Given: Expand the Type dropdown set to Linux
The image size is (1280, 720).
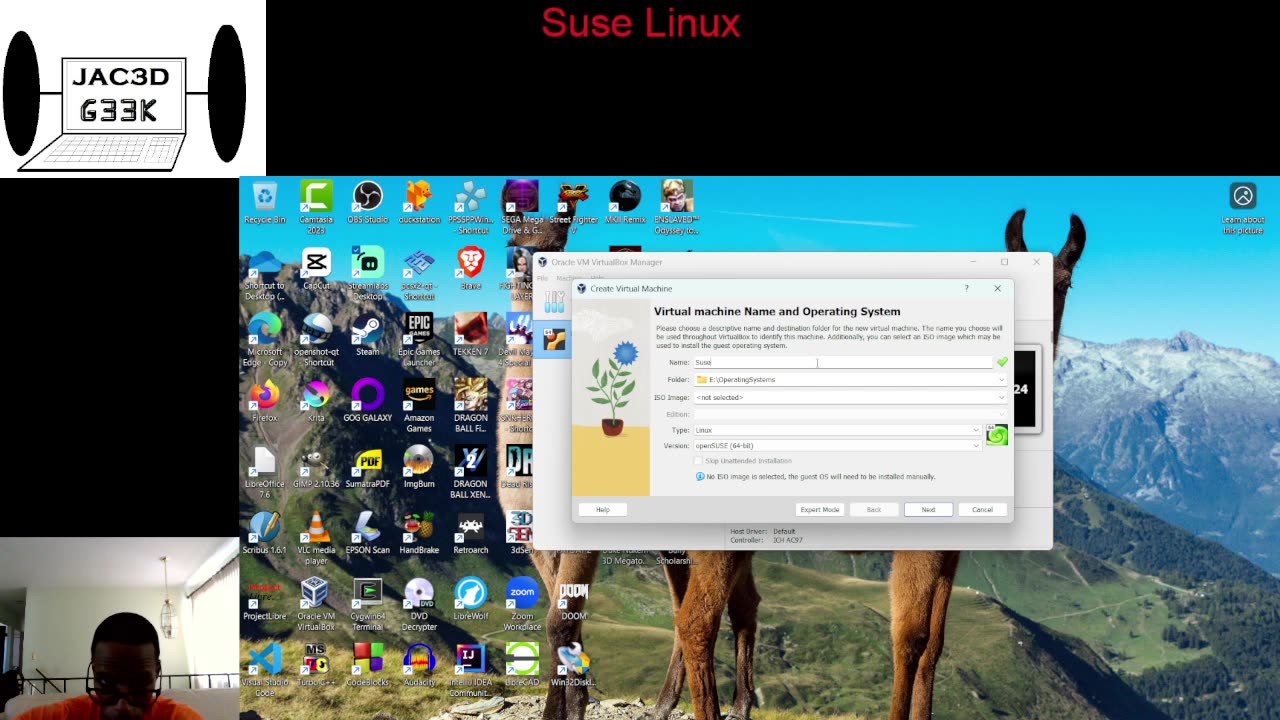Looking at the screenshot, I should pos(838,430).
